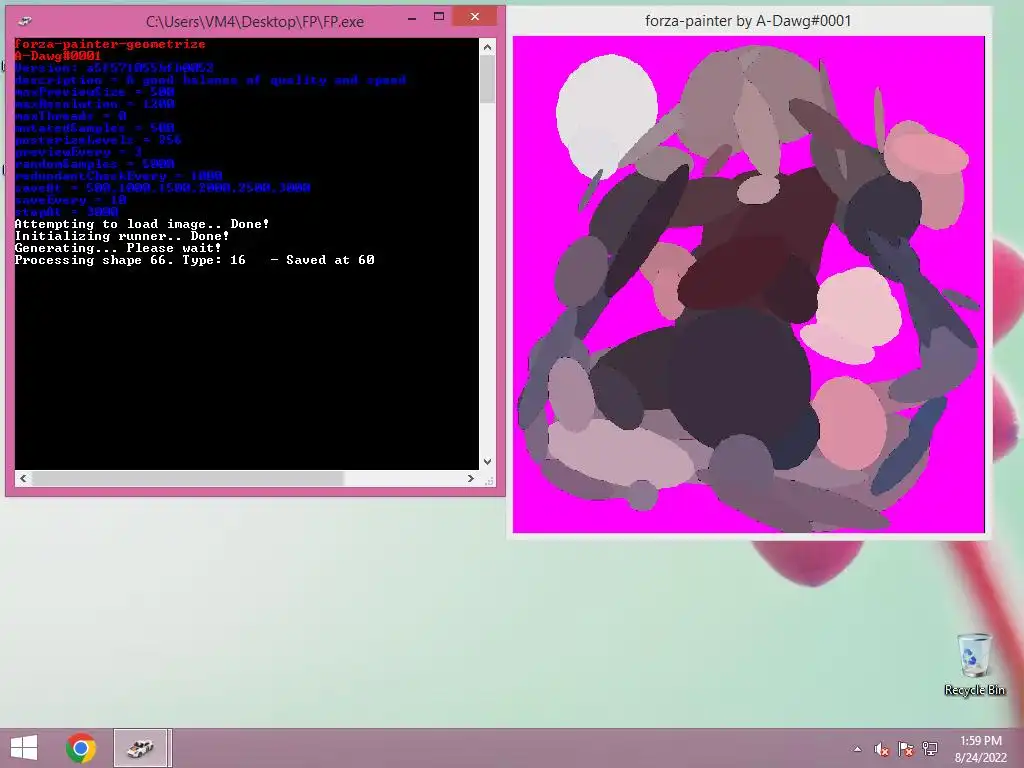1024x768 pixels.
Task: Click the 'stopAt = 3000' console line
Action: click(x=66, y=212)
